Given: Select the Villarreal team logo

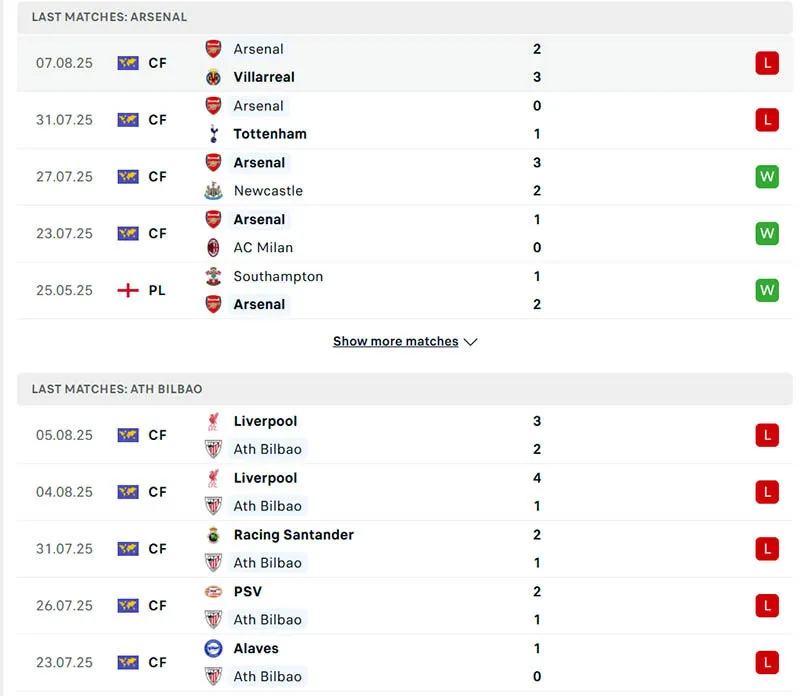Looking at the screenshot, I should pyautogui.click(x=213, y=77).
